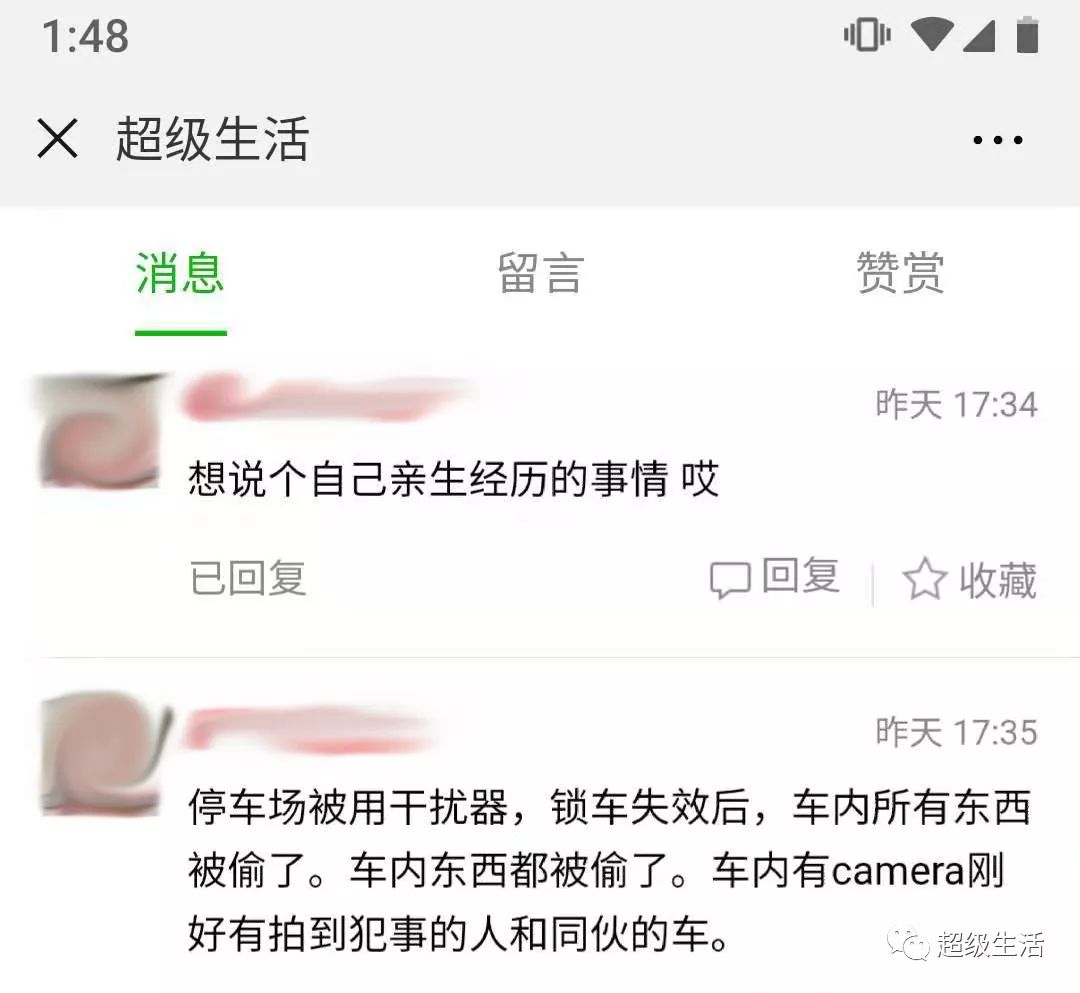1080x993 pixels.
Task: Open second message sender's avatar
Action: [x=103, y=755]
